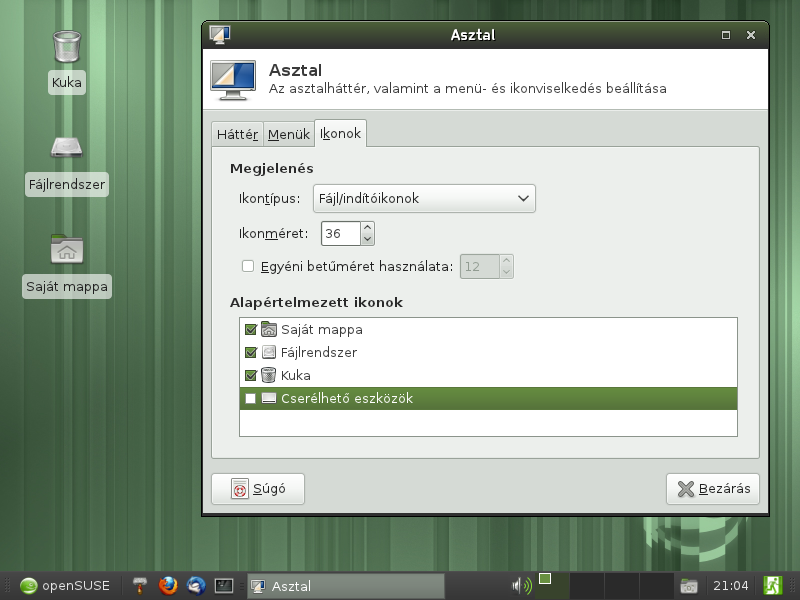This screenshot has height=600, width=800.
Task: Click the Asztal taskbar window button
Action: (346, 586)
